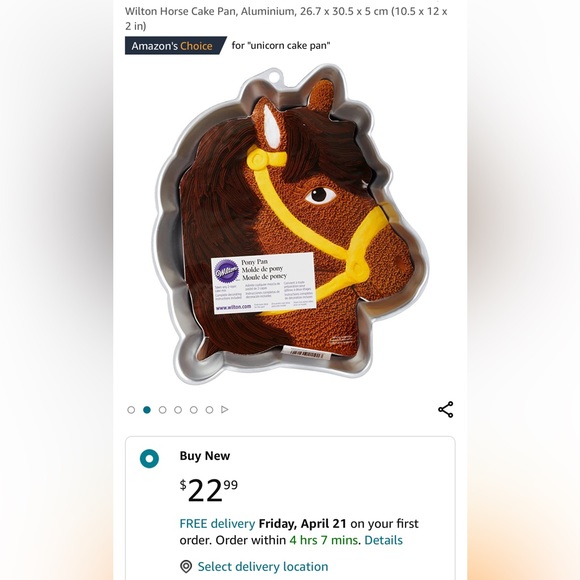Screen dimensions: 580x580
Task: Click the Buy New label
Action: pyautogui.click(x=205, y=456)
